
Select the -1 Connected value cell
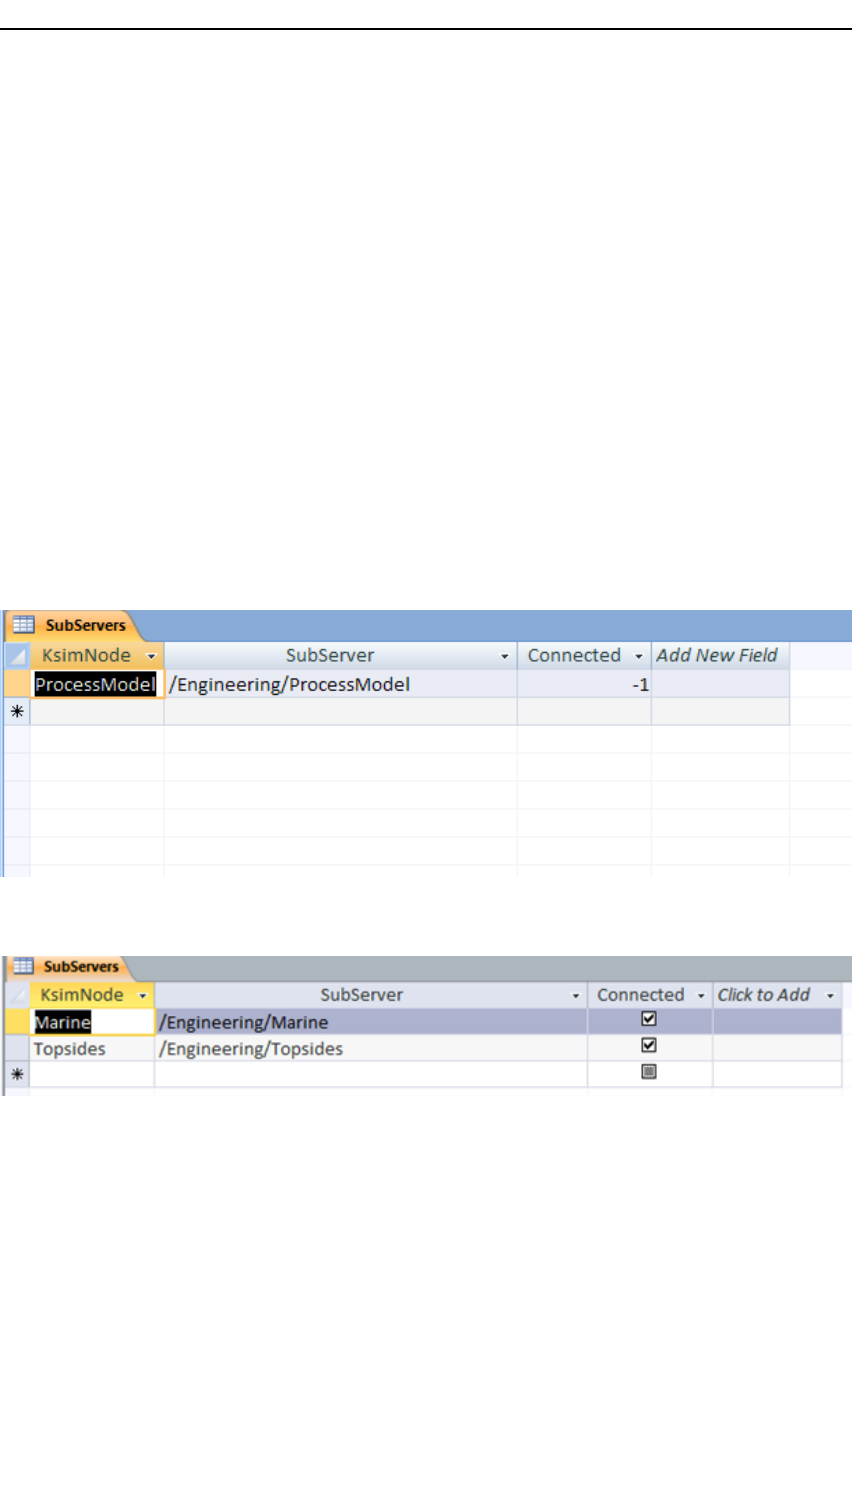pyautogui.click(x=584, y=684)
